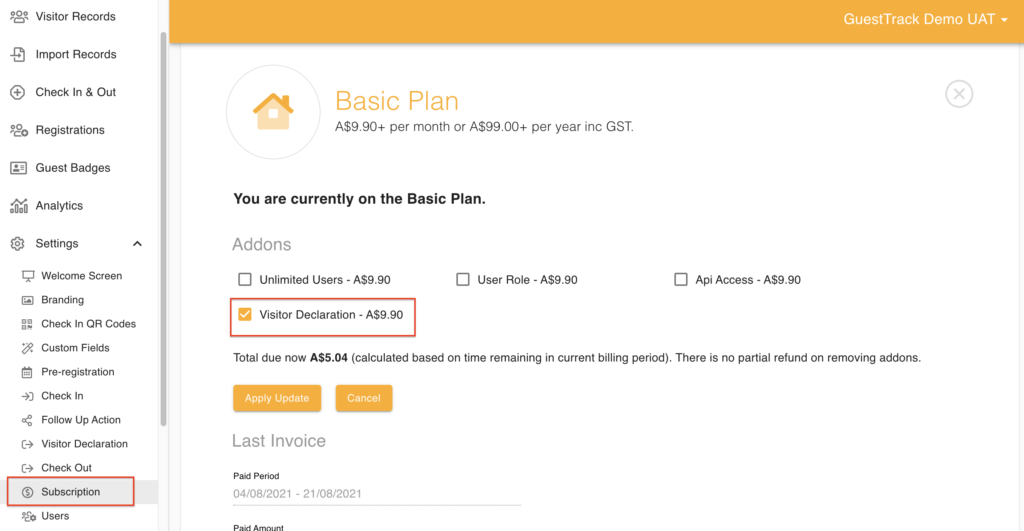Screen dimensions: 1024x531
Task: Enable the Api Access addon checkbox
Action: [681, 280]
